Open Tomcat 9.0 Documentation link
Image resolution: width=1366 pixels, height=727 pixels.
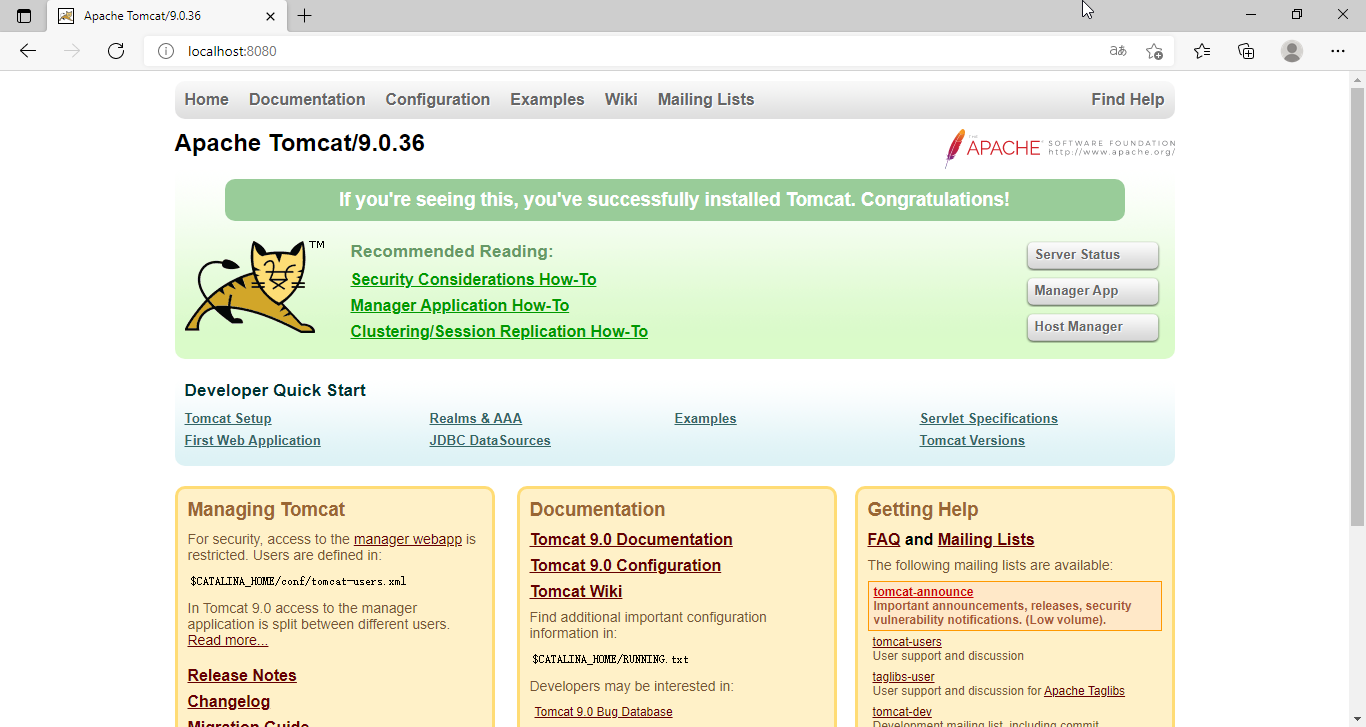click(631, 540)
